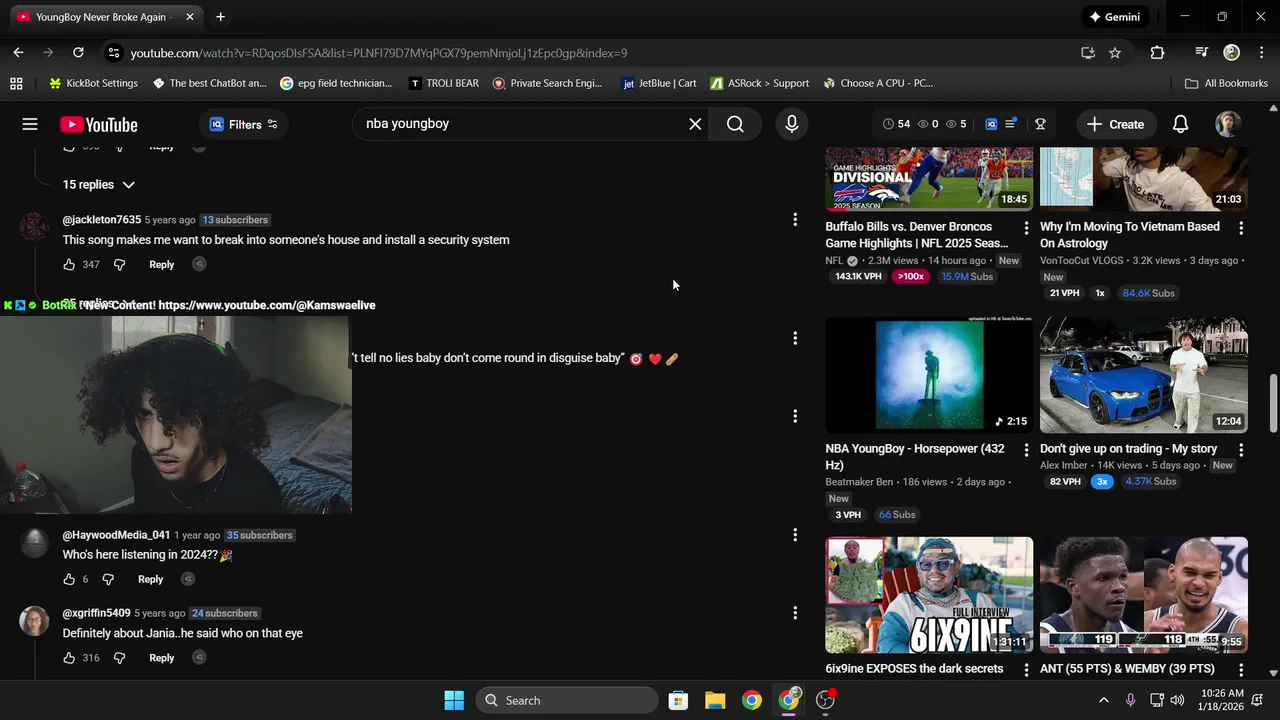
Task: Open the @xgriffin5409 channel link
Action: click(97, 613)
